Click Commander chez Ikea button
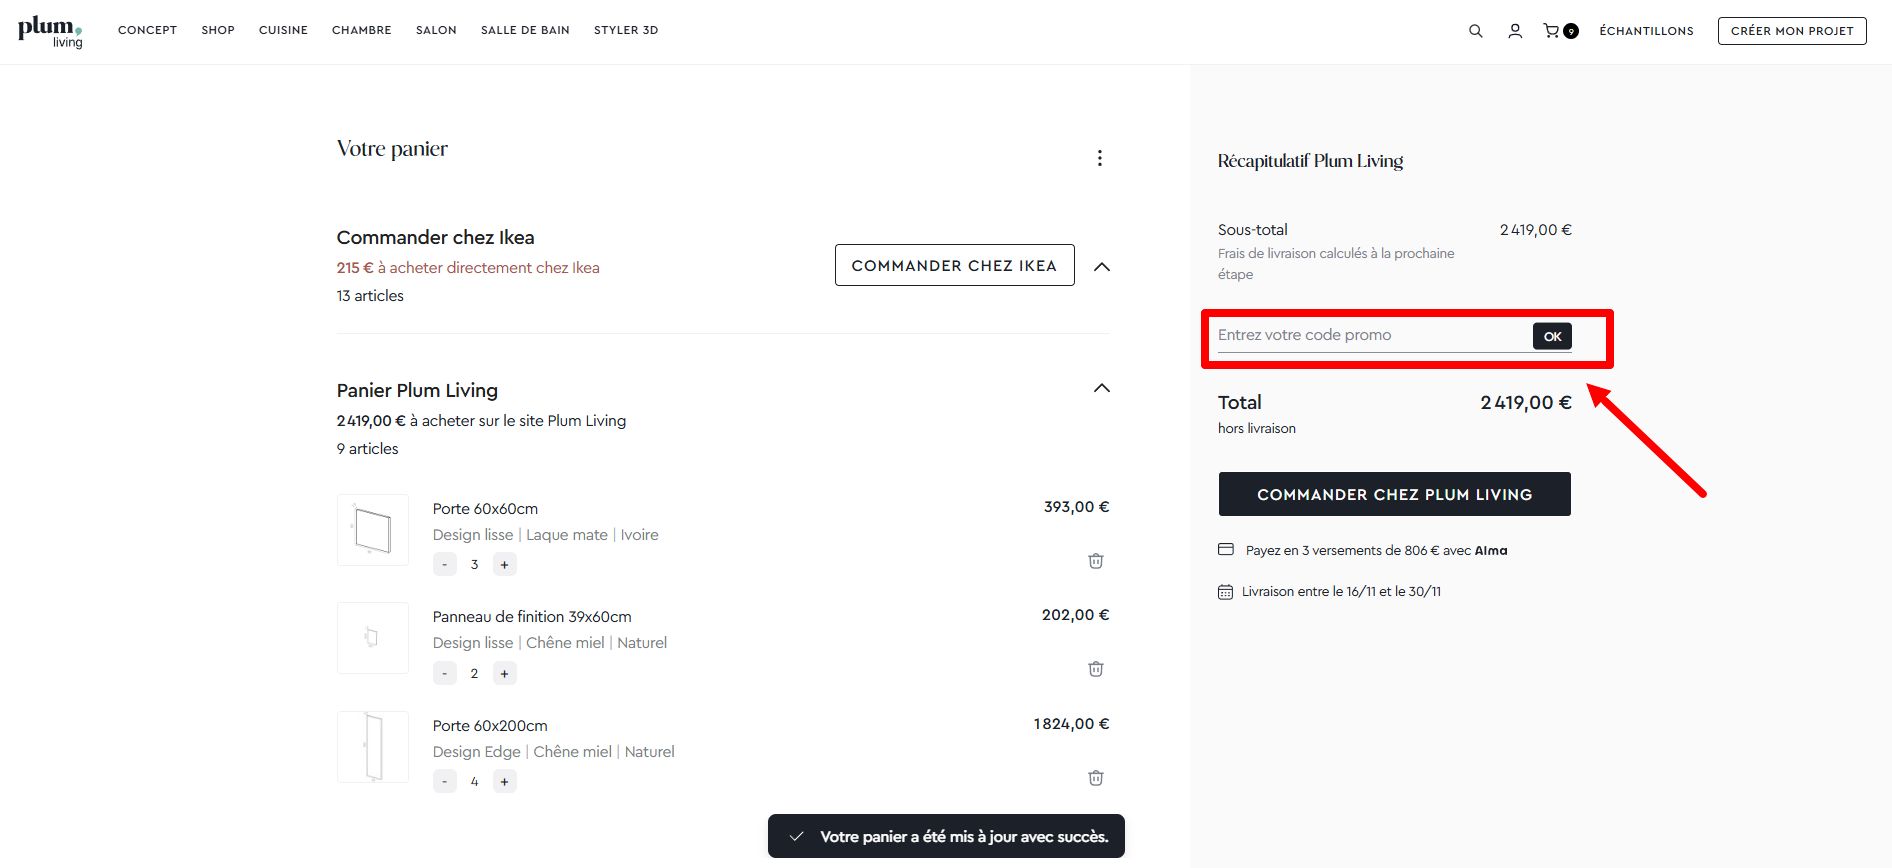This screenshot has width=1892, height=868. 954,265
